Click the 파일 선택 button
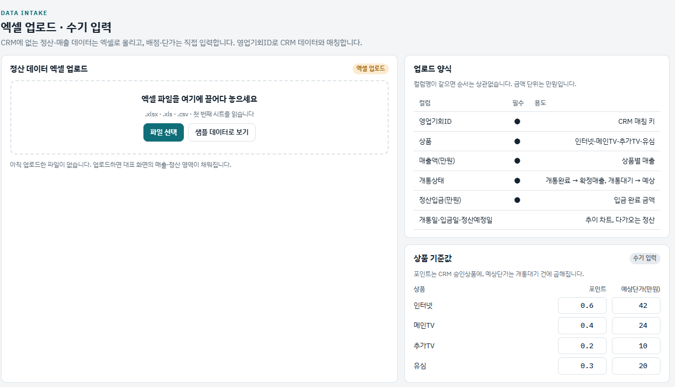 [x=164, y=132]
